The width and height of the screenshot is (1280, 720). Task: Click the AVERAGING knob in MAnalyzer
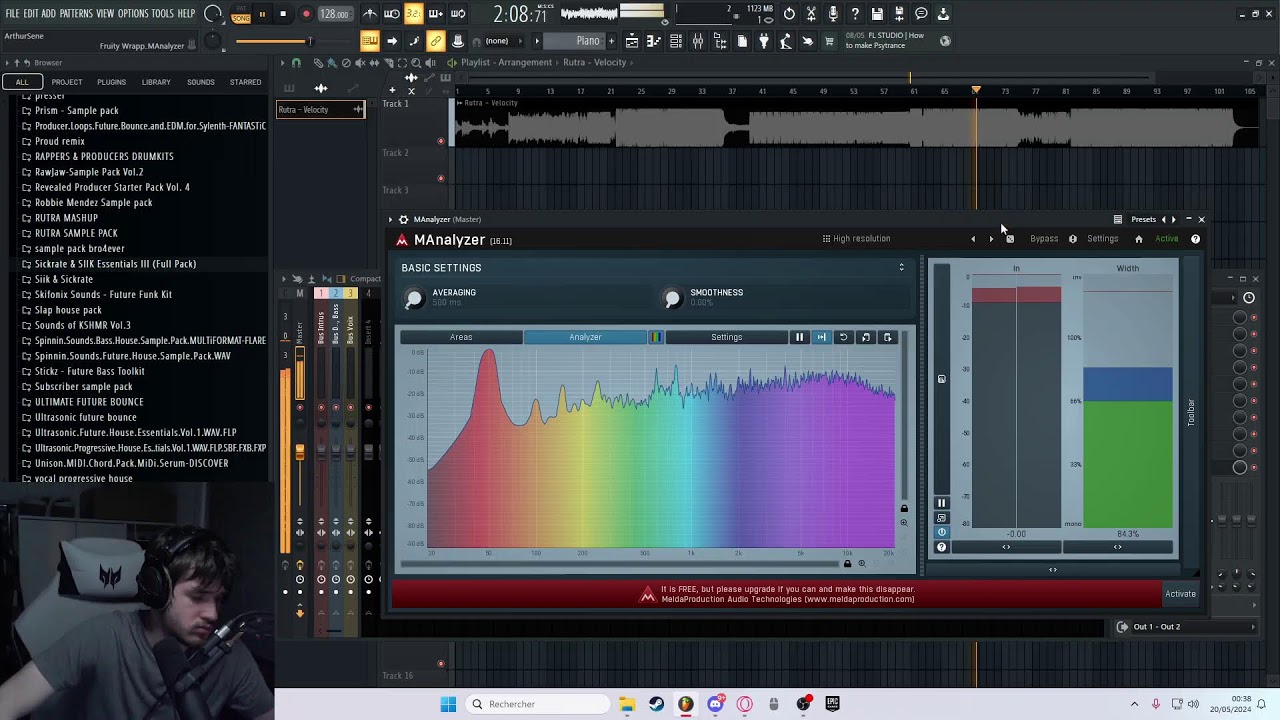[413, 298]
